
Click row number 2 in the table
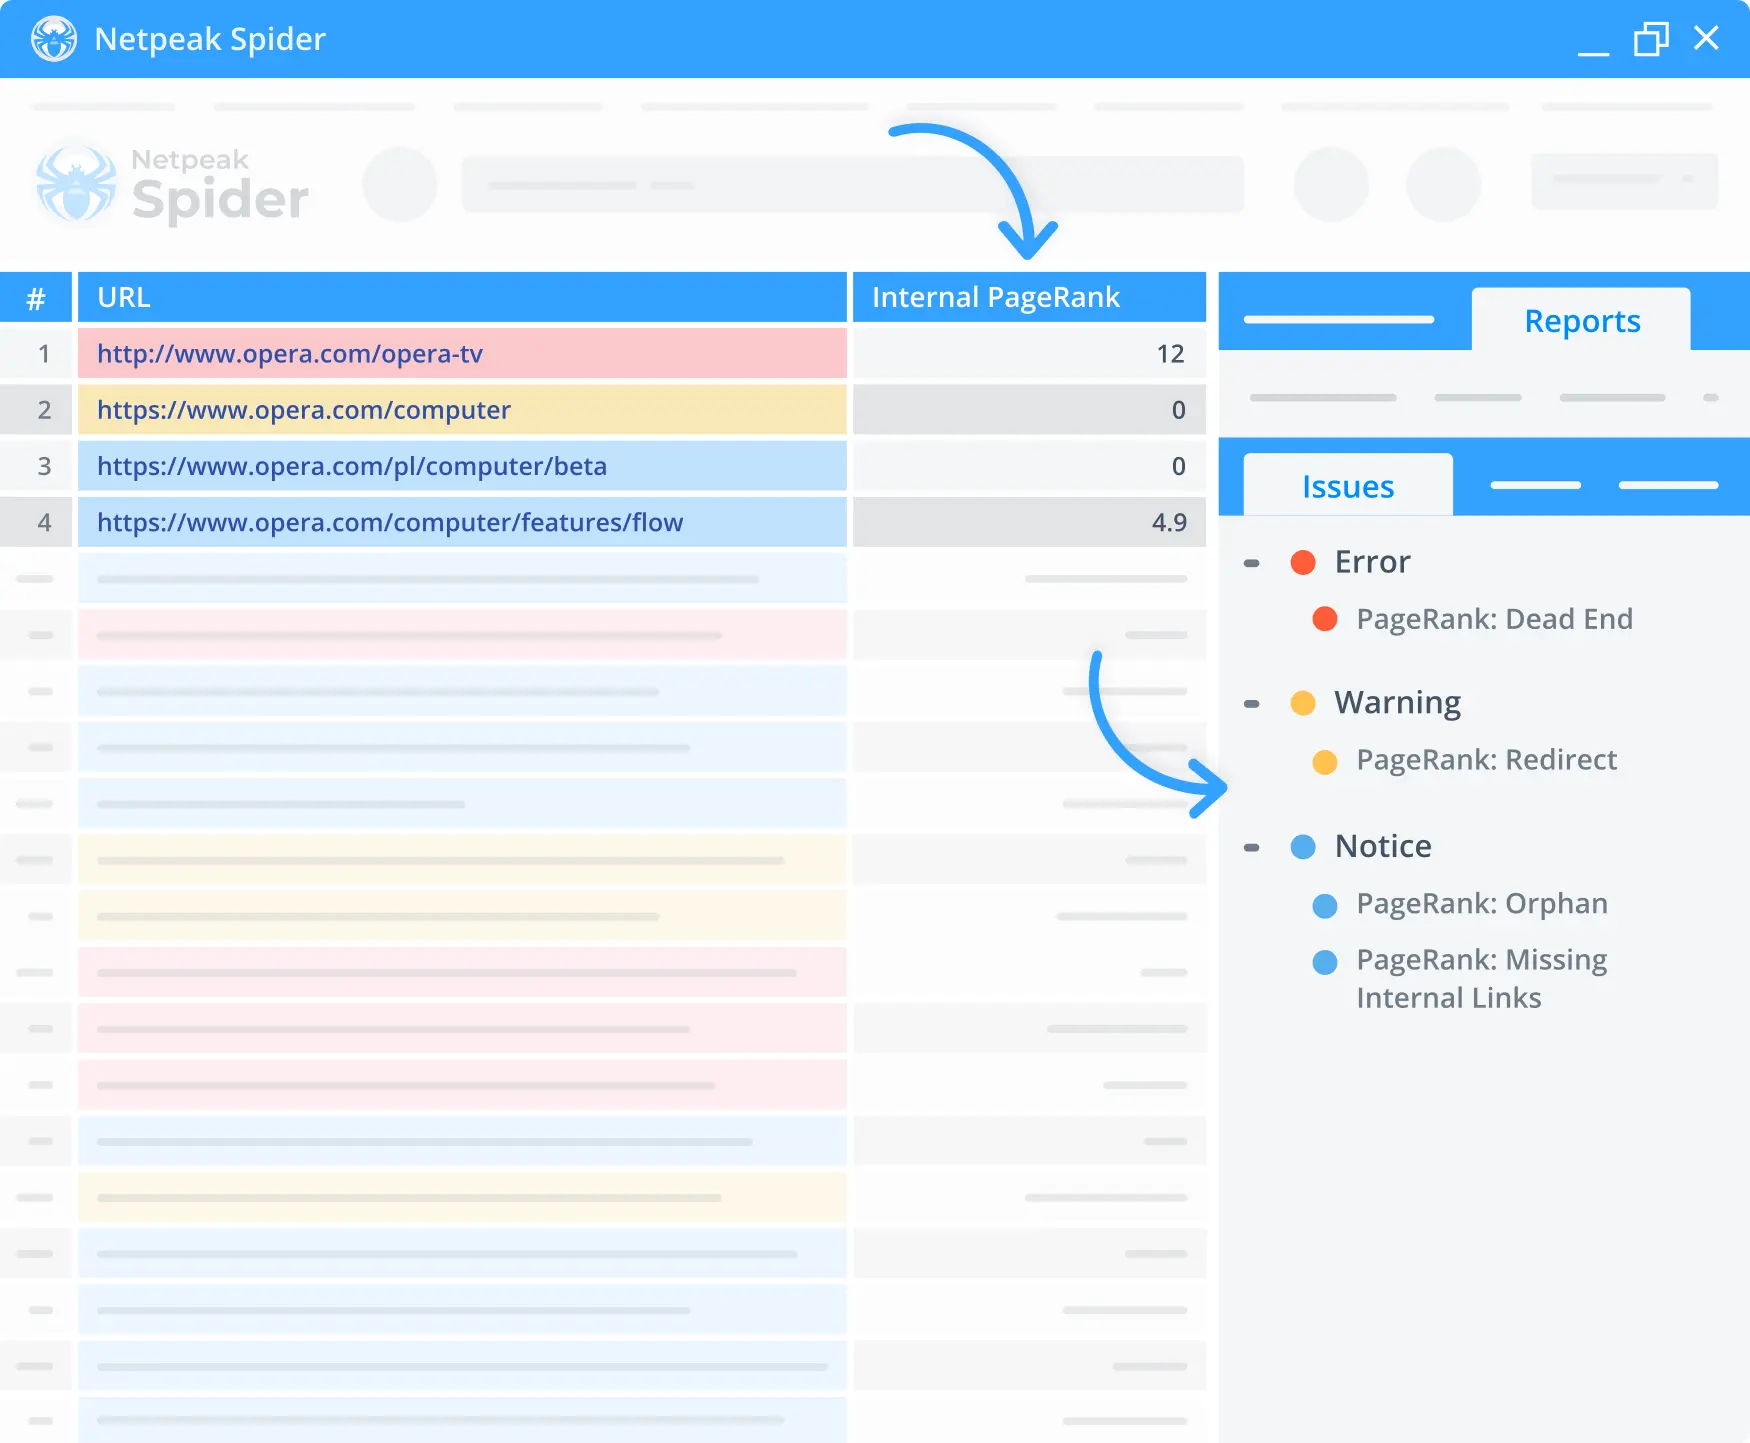pyautogui.click(x=36, y=410)
